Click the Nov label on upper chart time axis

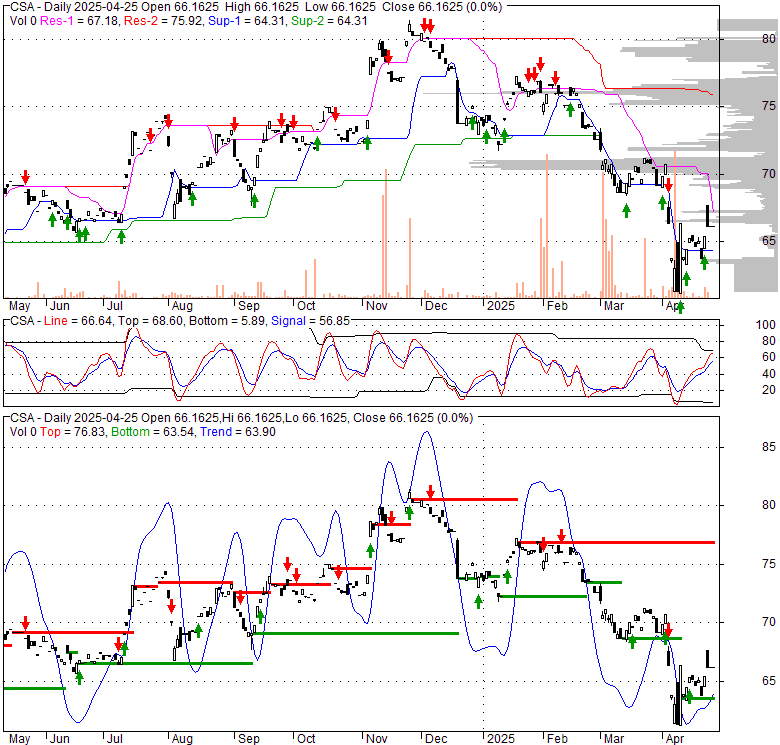click(x=376, y=306)
